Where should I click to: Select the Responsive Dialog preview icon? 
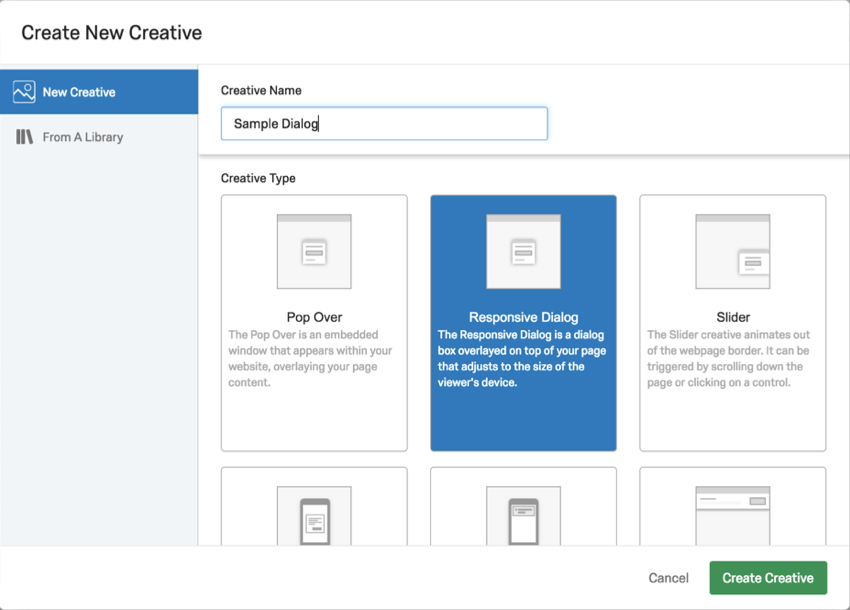click(523, 252)
